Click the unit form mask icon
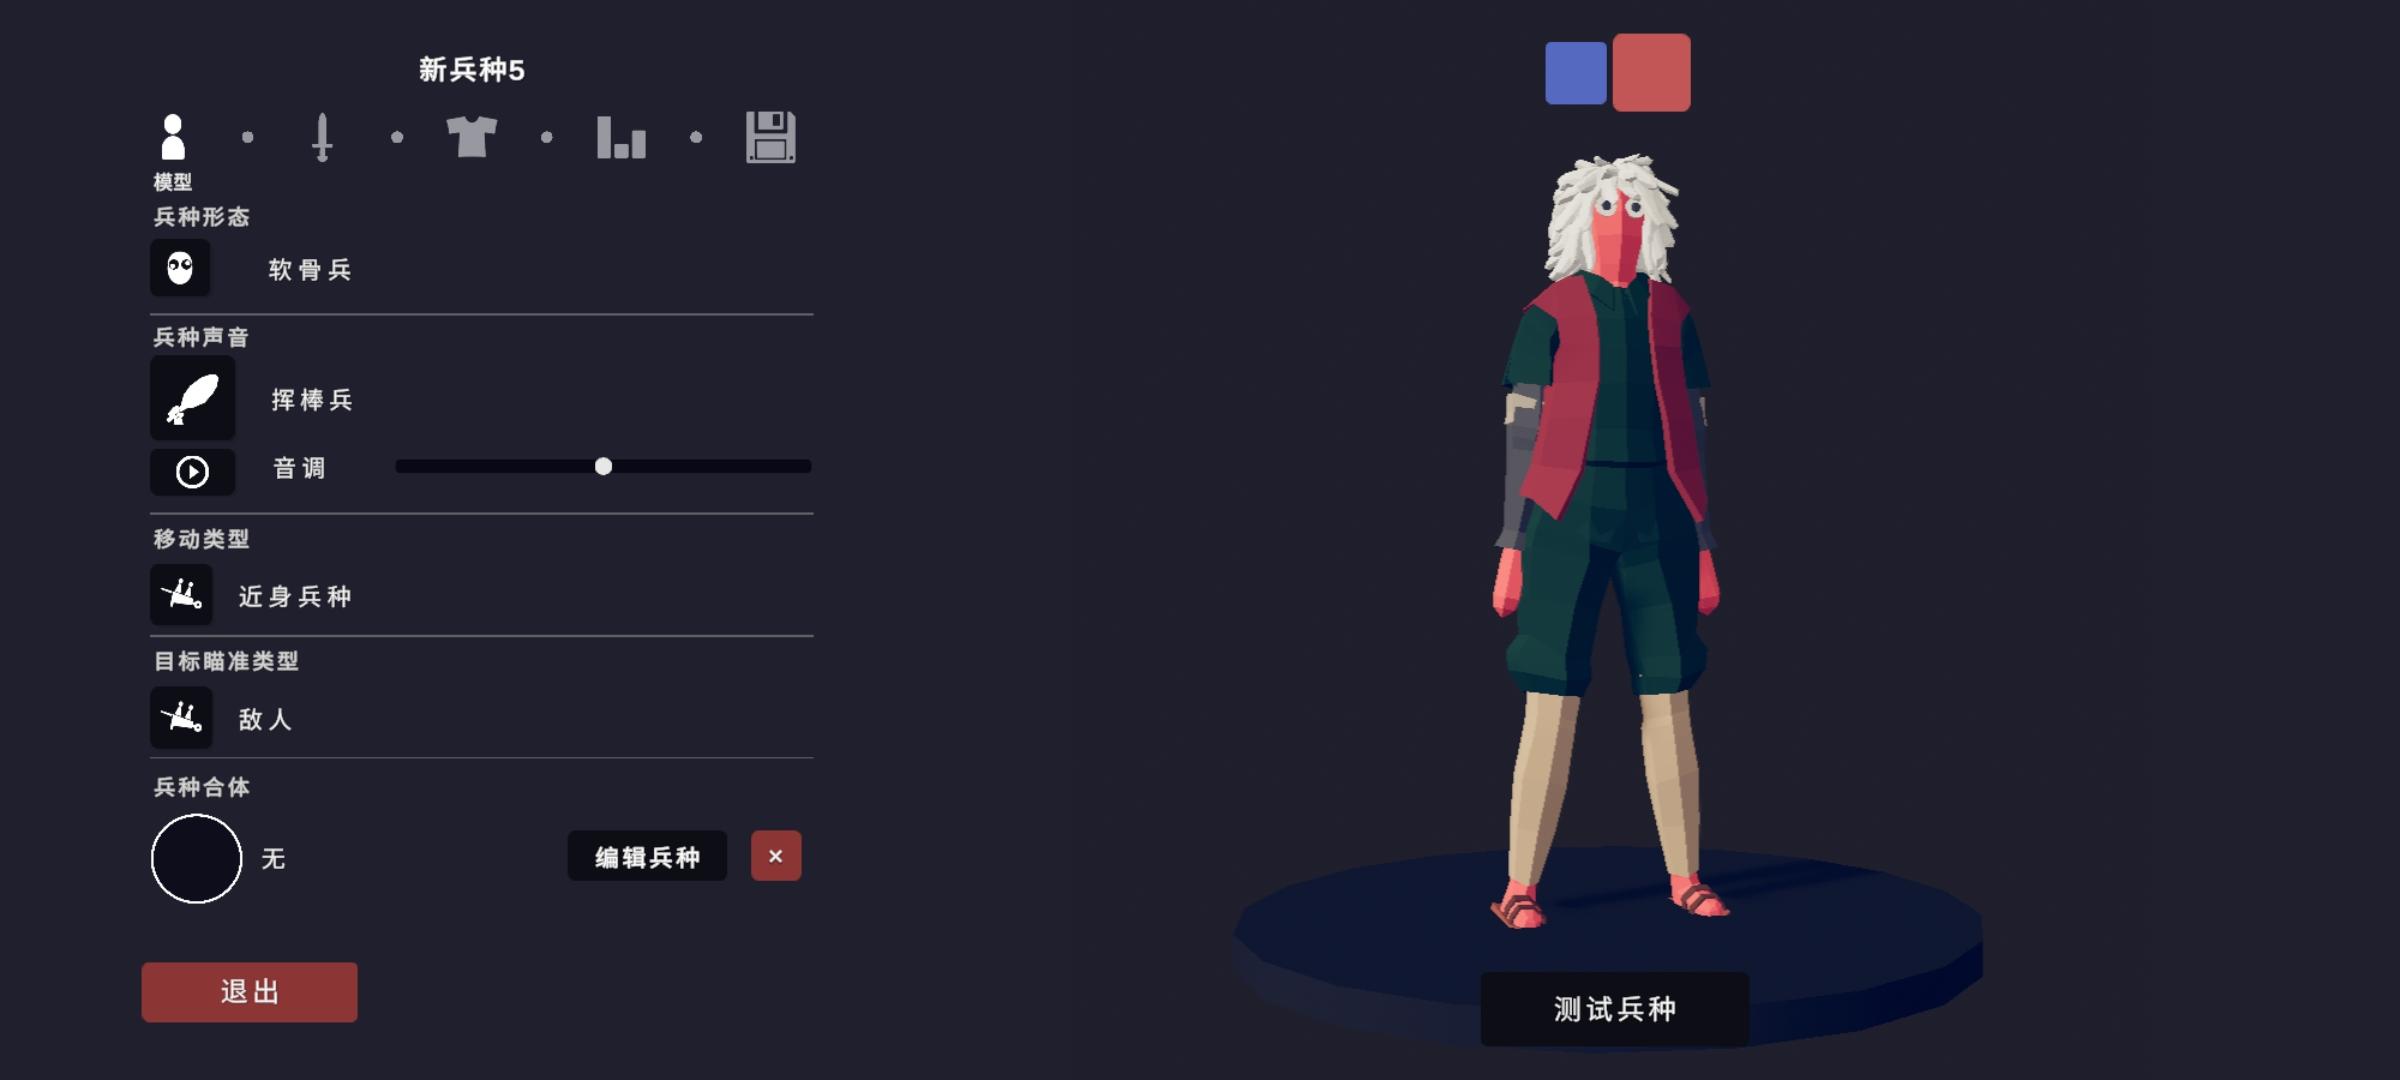 pos(180,268)
